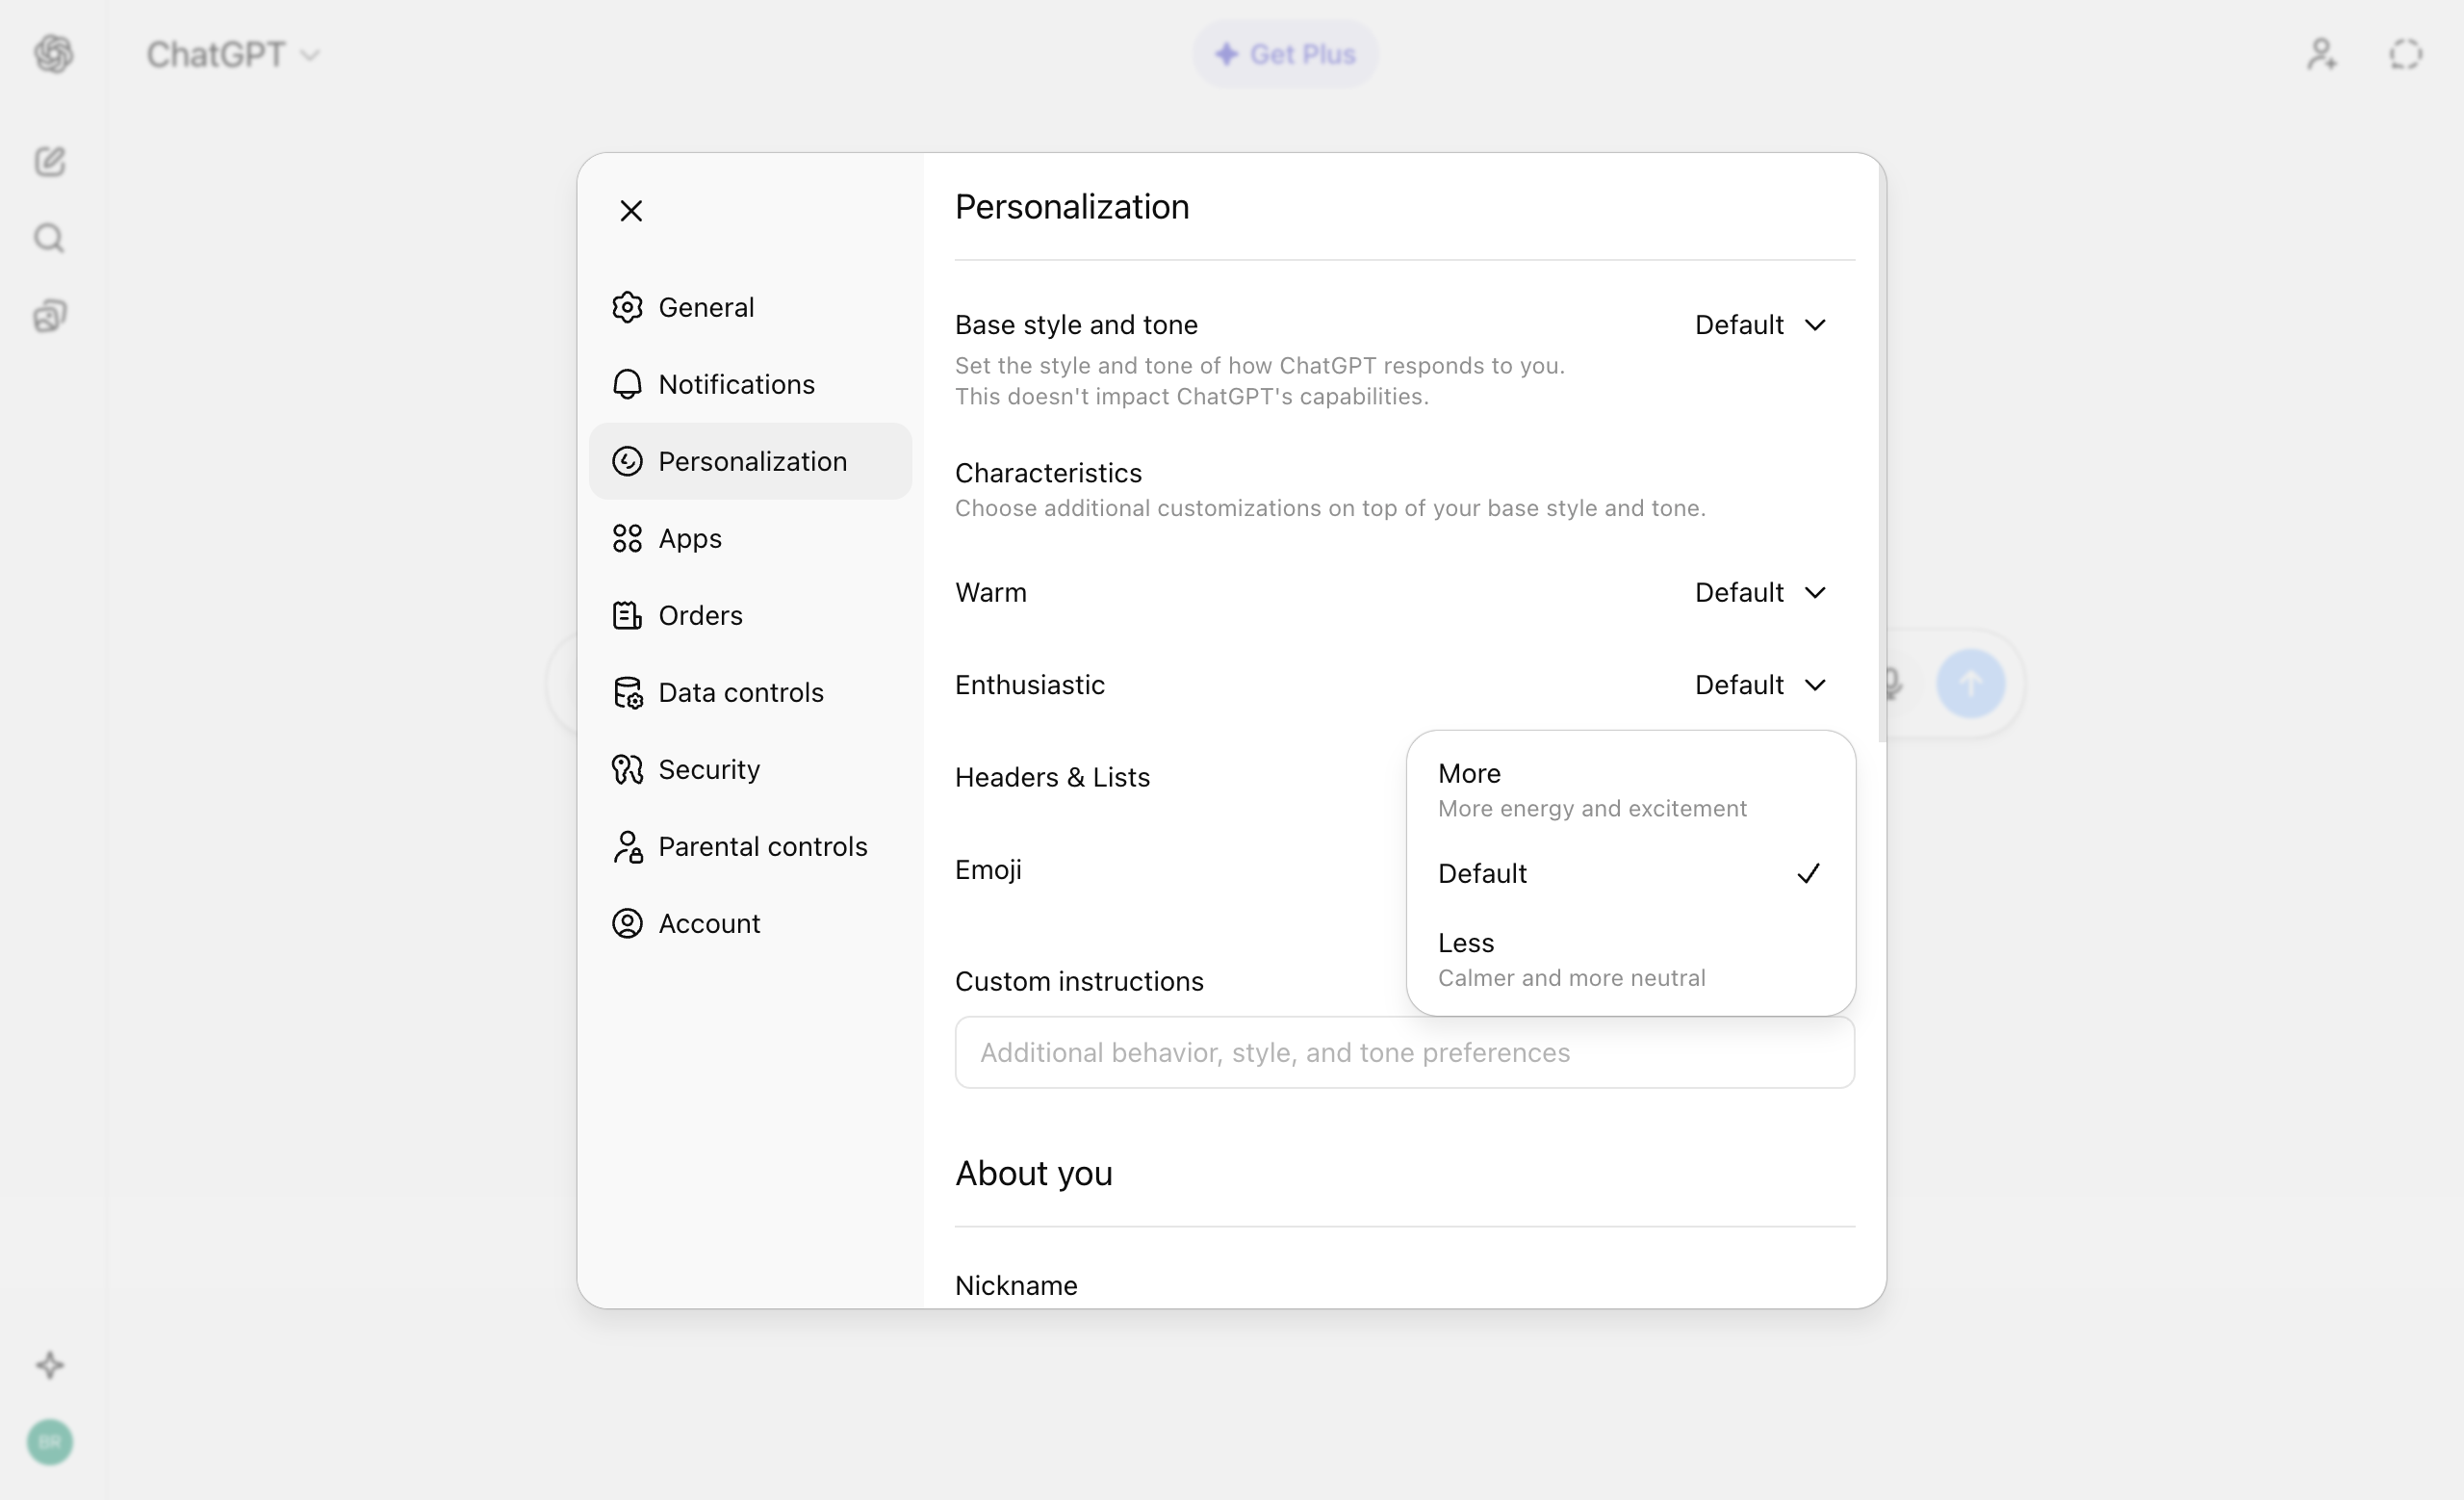Go to the General settings tab
The image size is (2464, 1500).
coord(750,307)
